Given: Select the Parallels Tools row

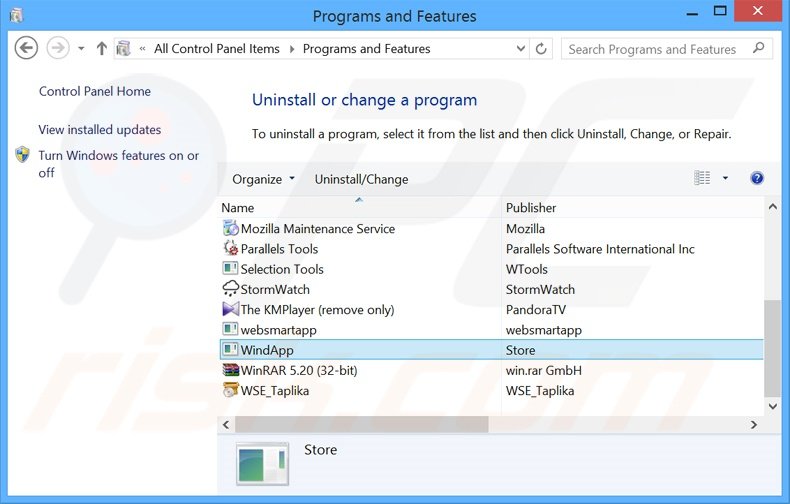Looking at the screenshot, I should 492,249.
